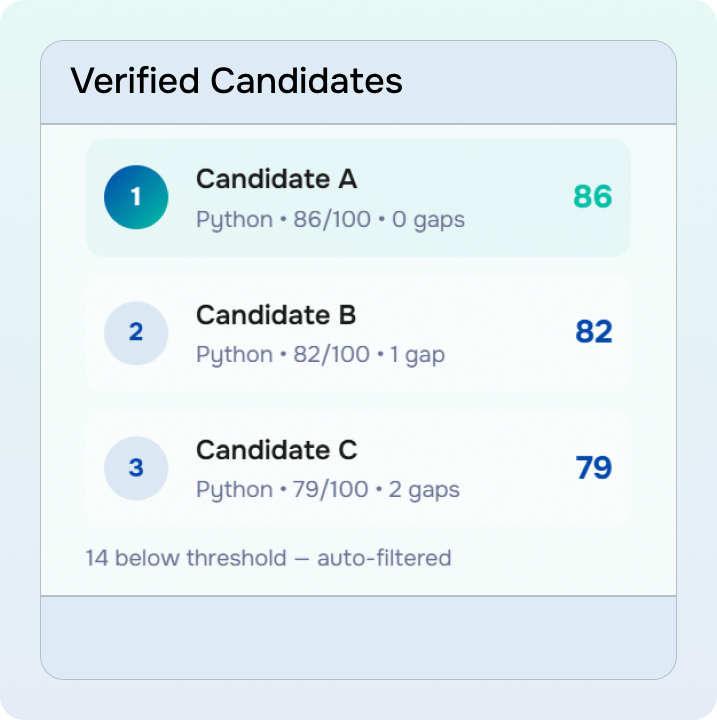The image size is (717, 720).
Task: Click the large blue 82 score
Action: click(593, 332)
